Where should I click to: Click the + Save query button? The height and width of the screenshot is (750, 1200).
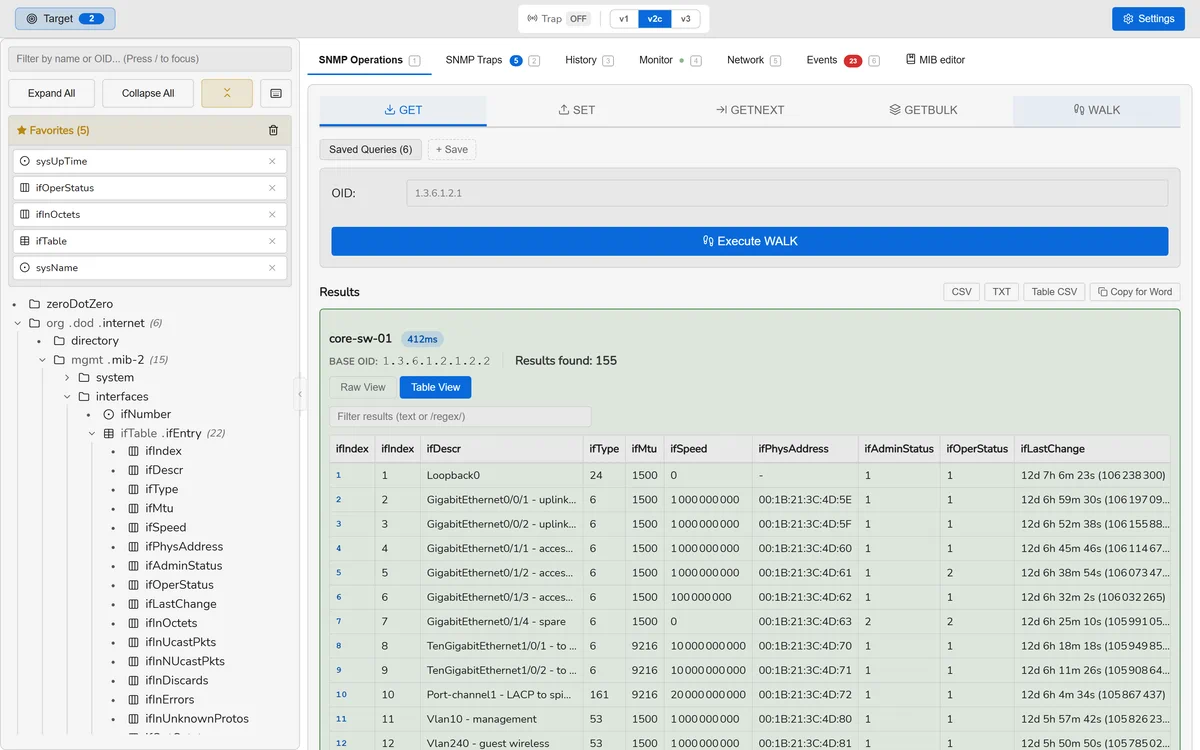(452, 149)
